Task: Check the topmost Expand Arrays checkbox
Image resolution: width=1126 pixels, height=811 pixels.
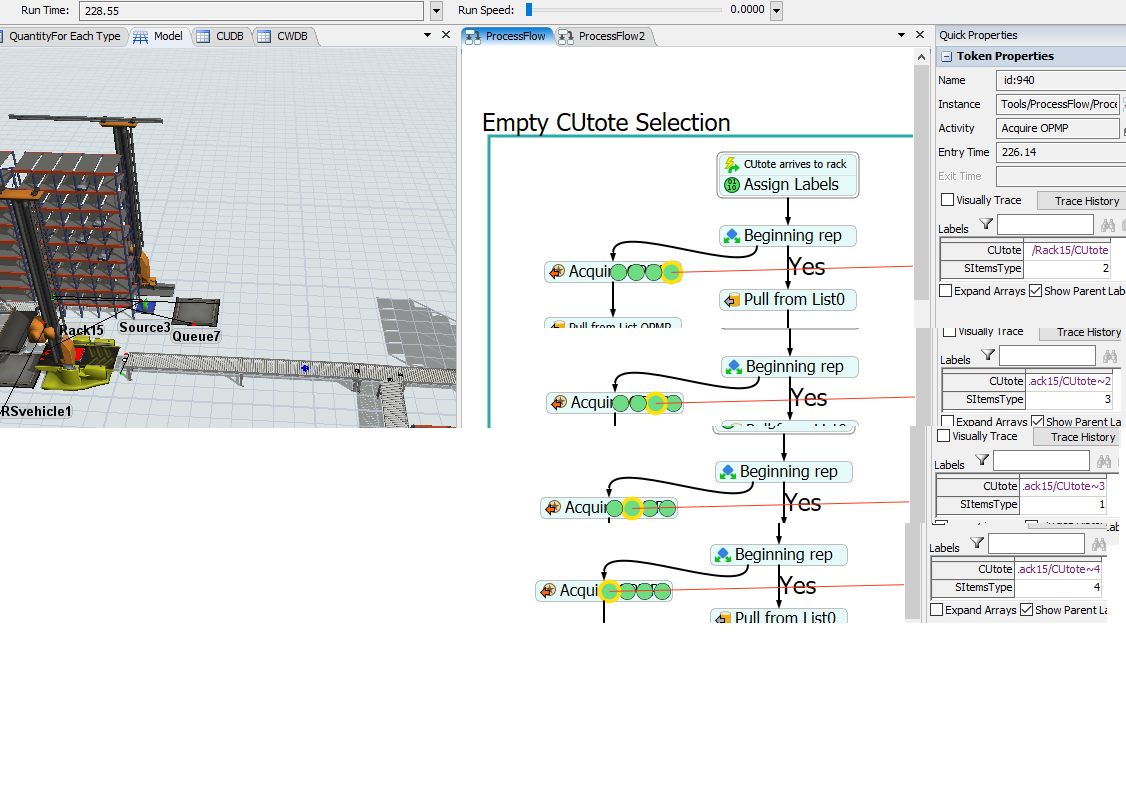Action: 946,291
